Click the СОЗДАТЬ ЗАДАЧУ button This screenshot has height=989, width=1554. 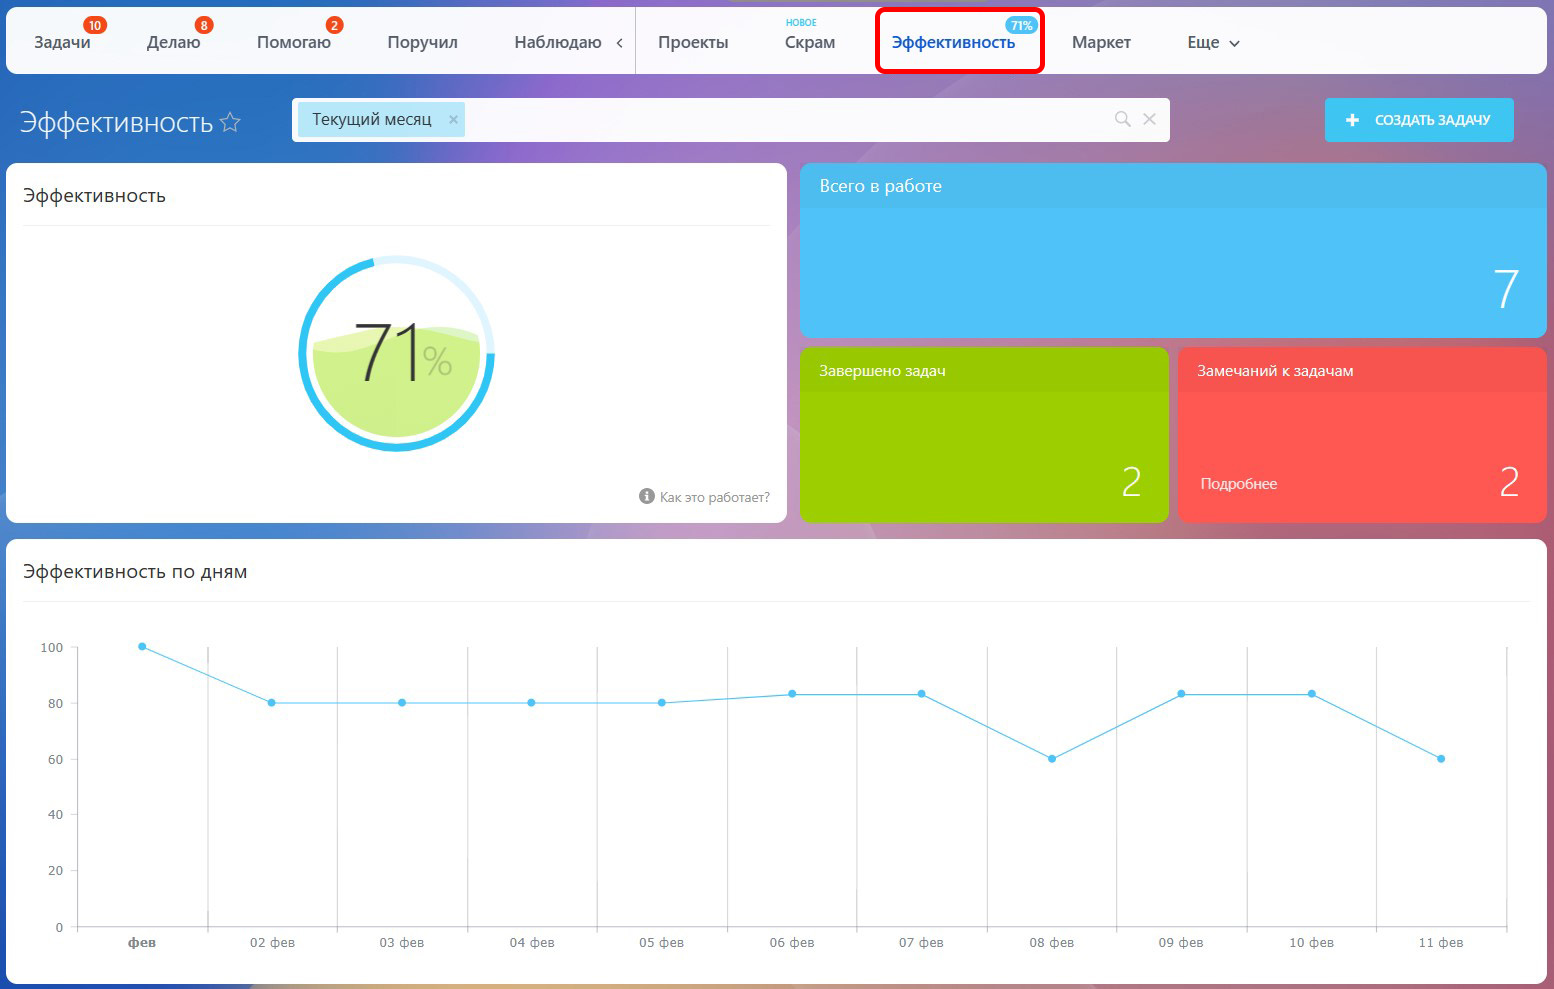point(1419,120)
